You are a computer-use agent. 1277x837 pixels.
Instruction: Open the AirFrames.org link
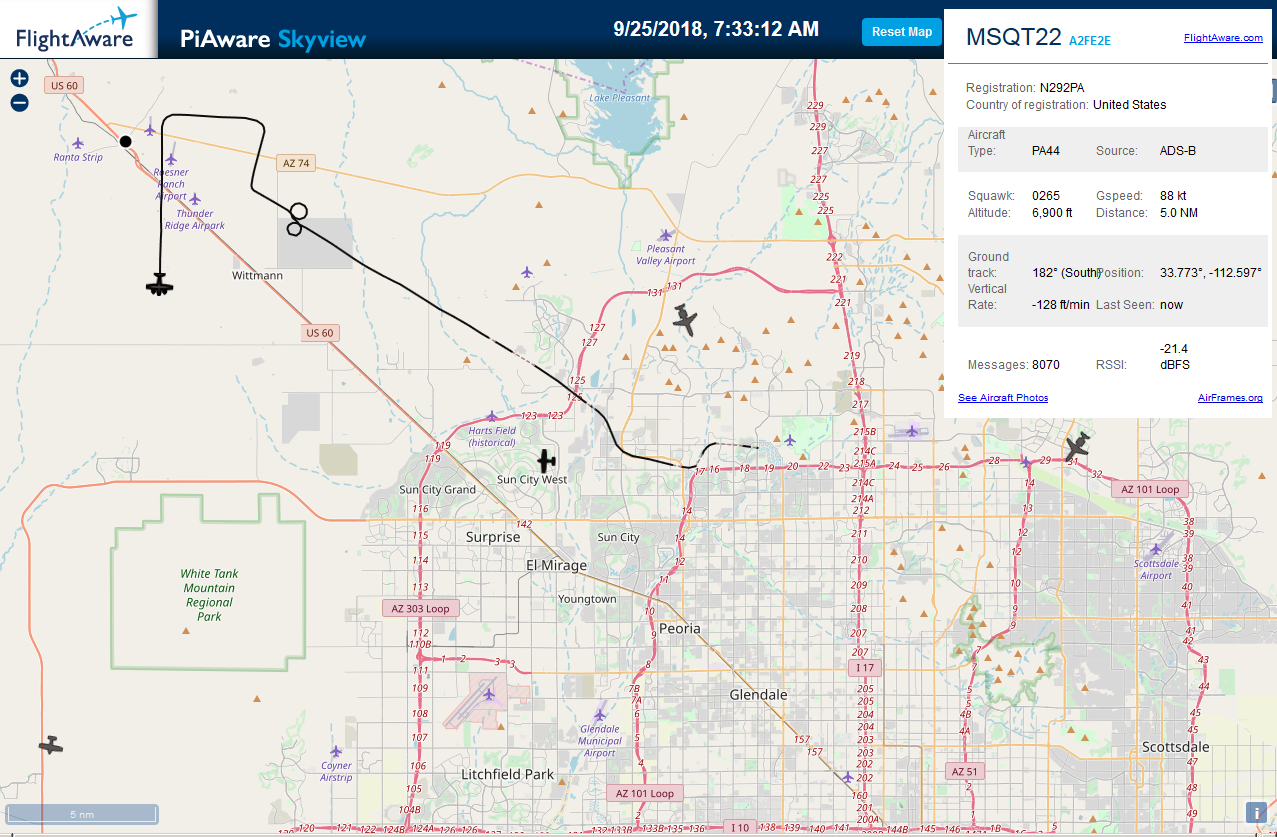[x=1230, y=398]
